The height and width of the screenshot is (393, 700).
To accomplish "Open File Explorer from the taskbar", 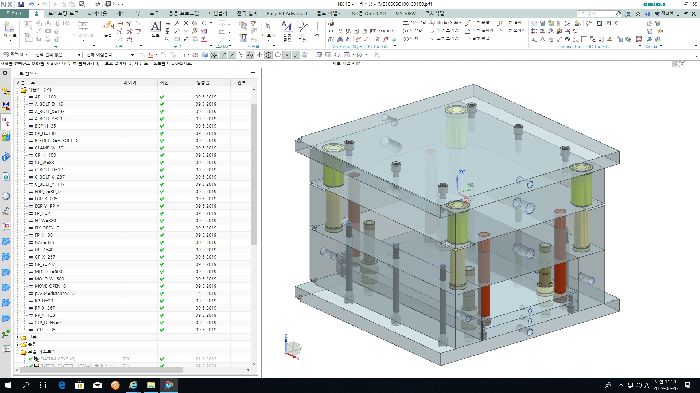I will pos(151,385).
